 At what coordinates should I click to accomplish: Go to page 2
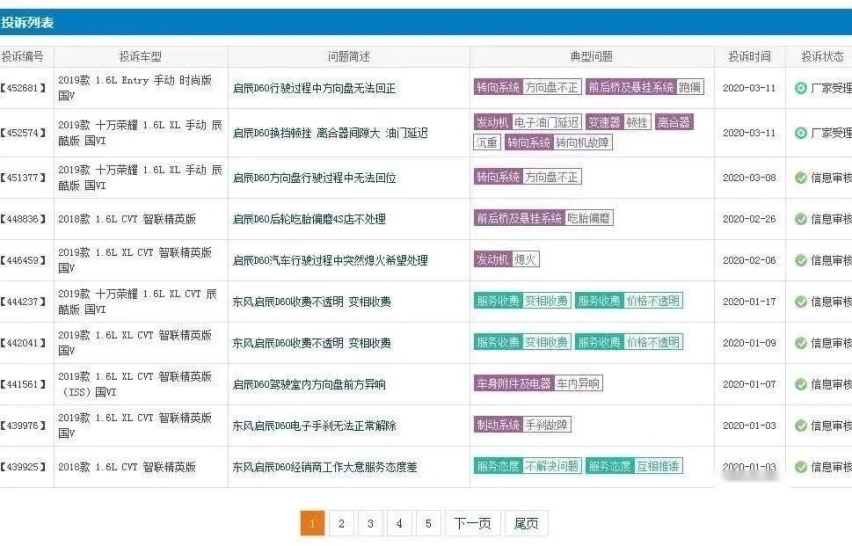click(341, 523)
